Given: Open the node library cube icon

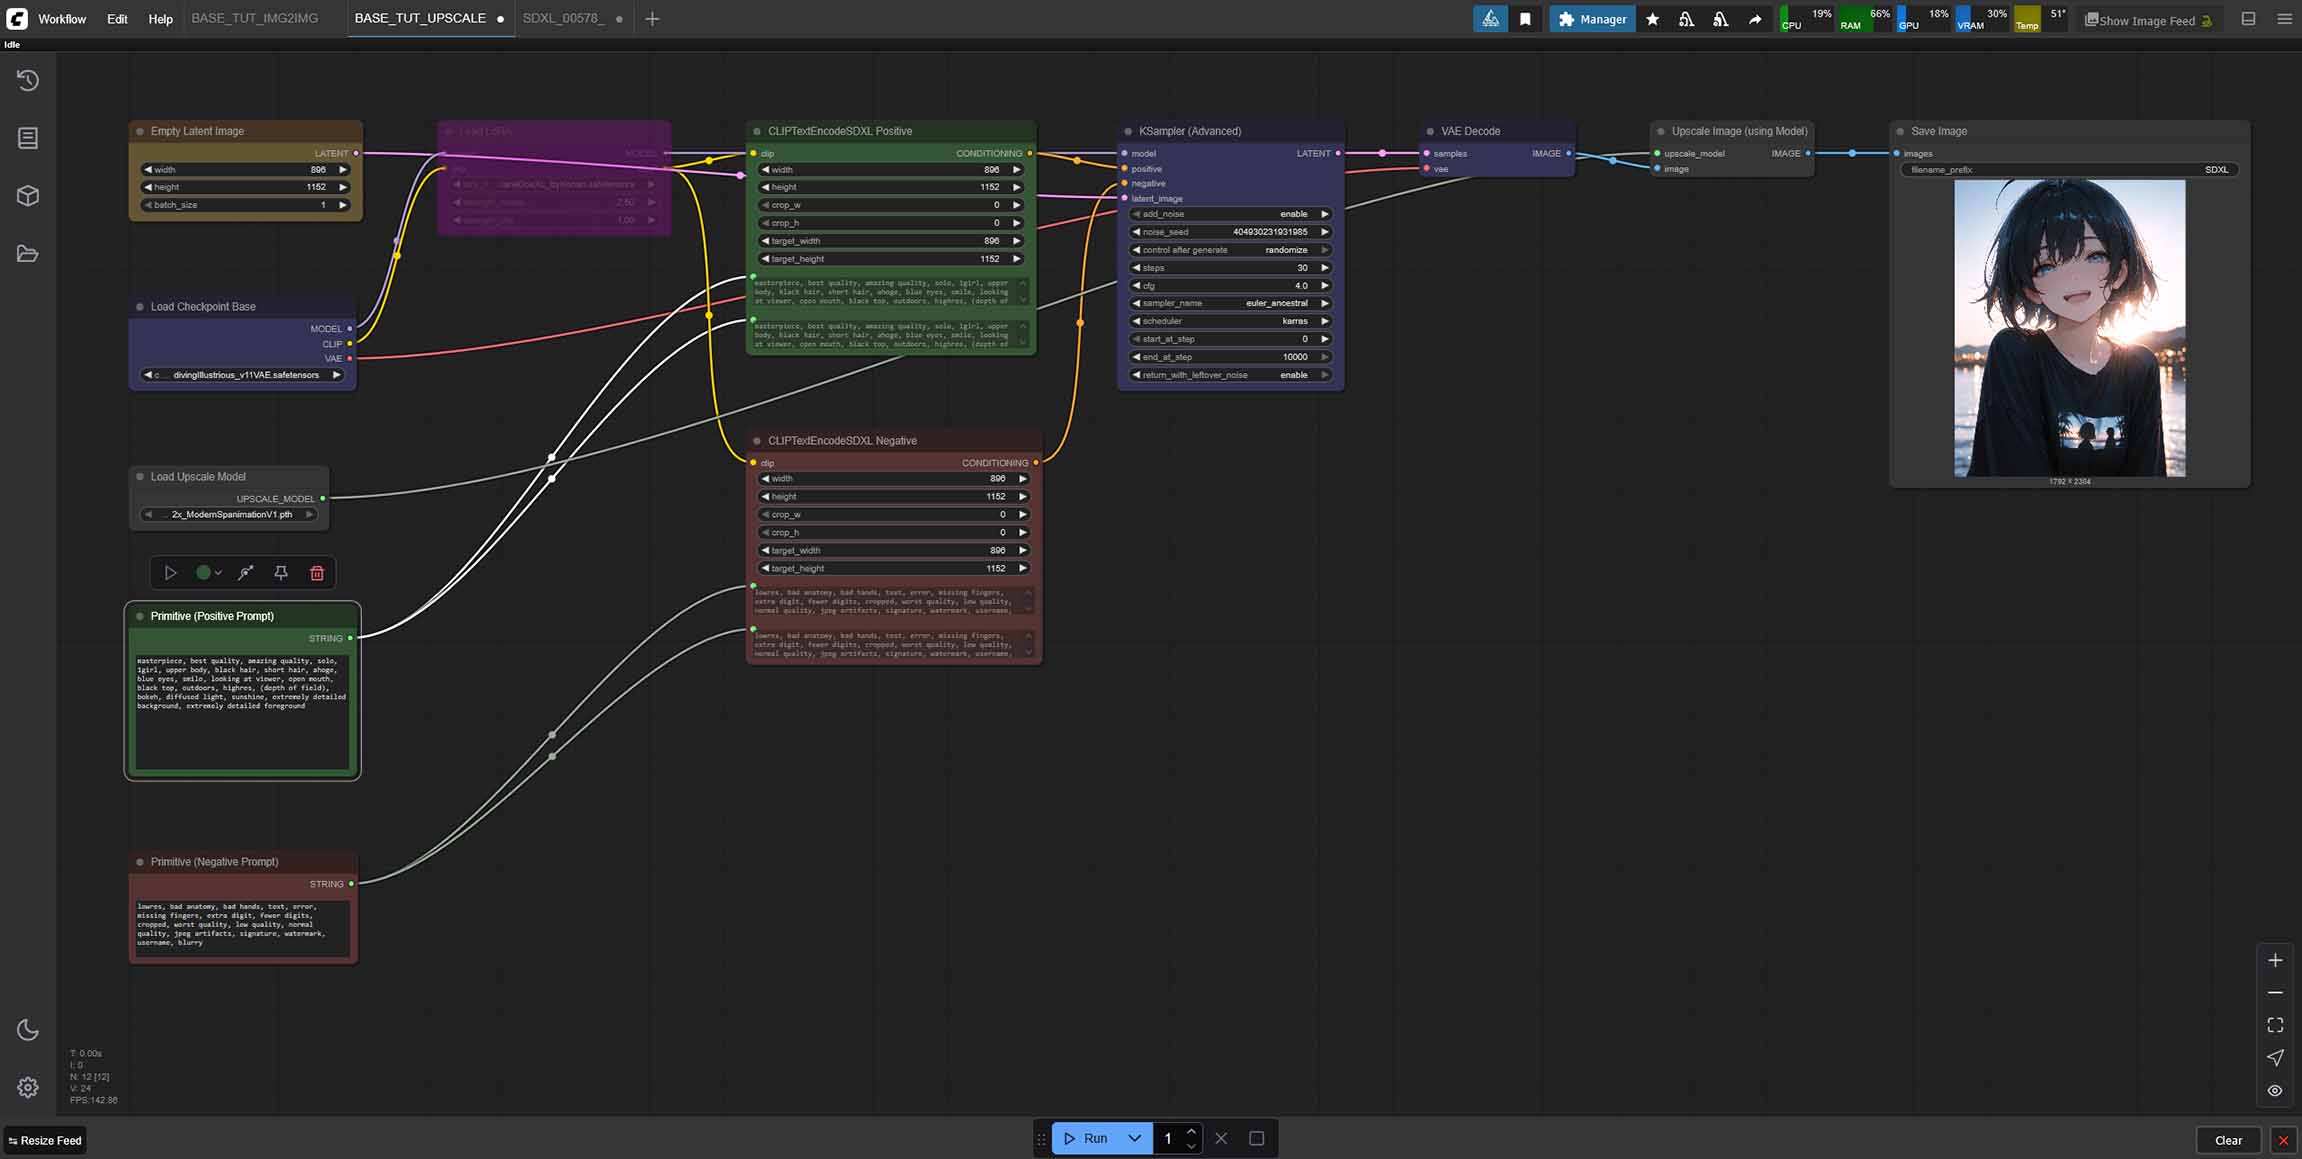Looking at the screenshot, I should tap(28, 196).
